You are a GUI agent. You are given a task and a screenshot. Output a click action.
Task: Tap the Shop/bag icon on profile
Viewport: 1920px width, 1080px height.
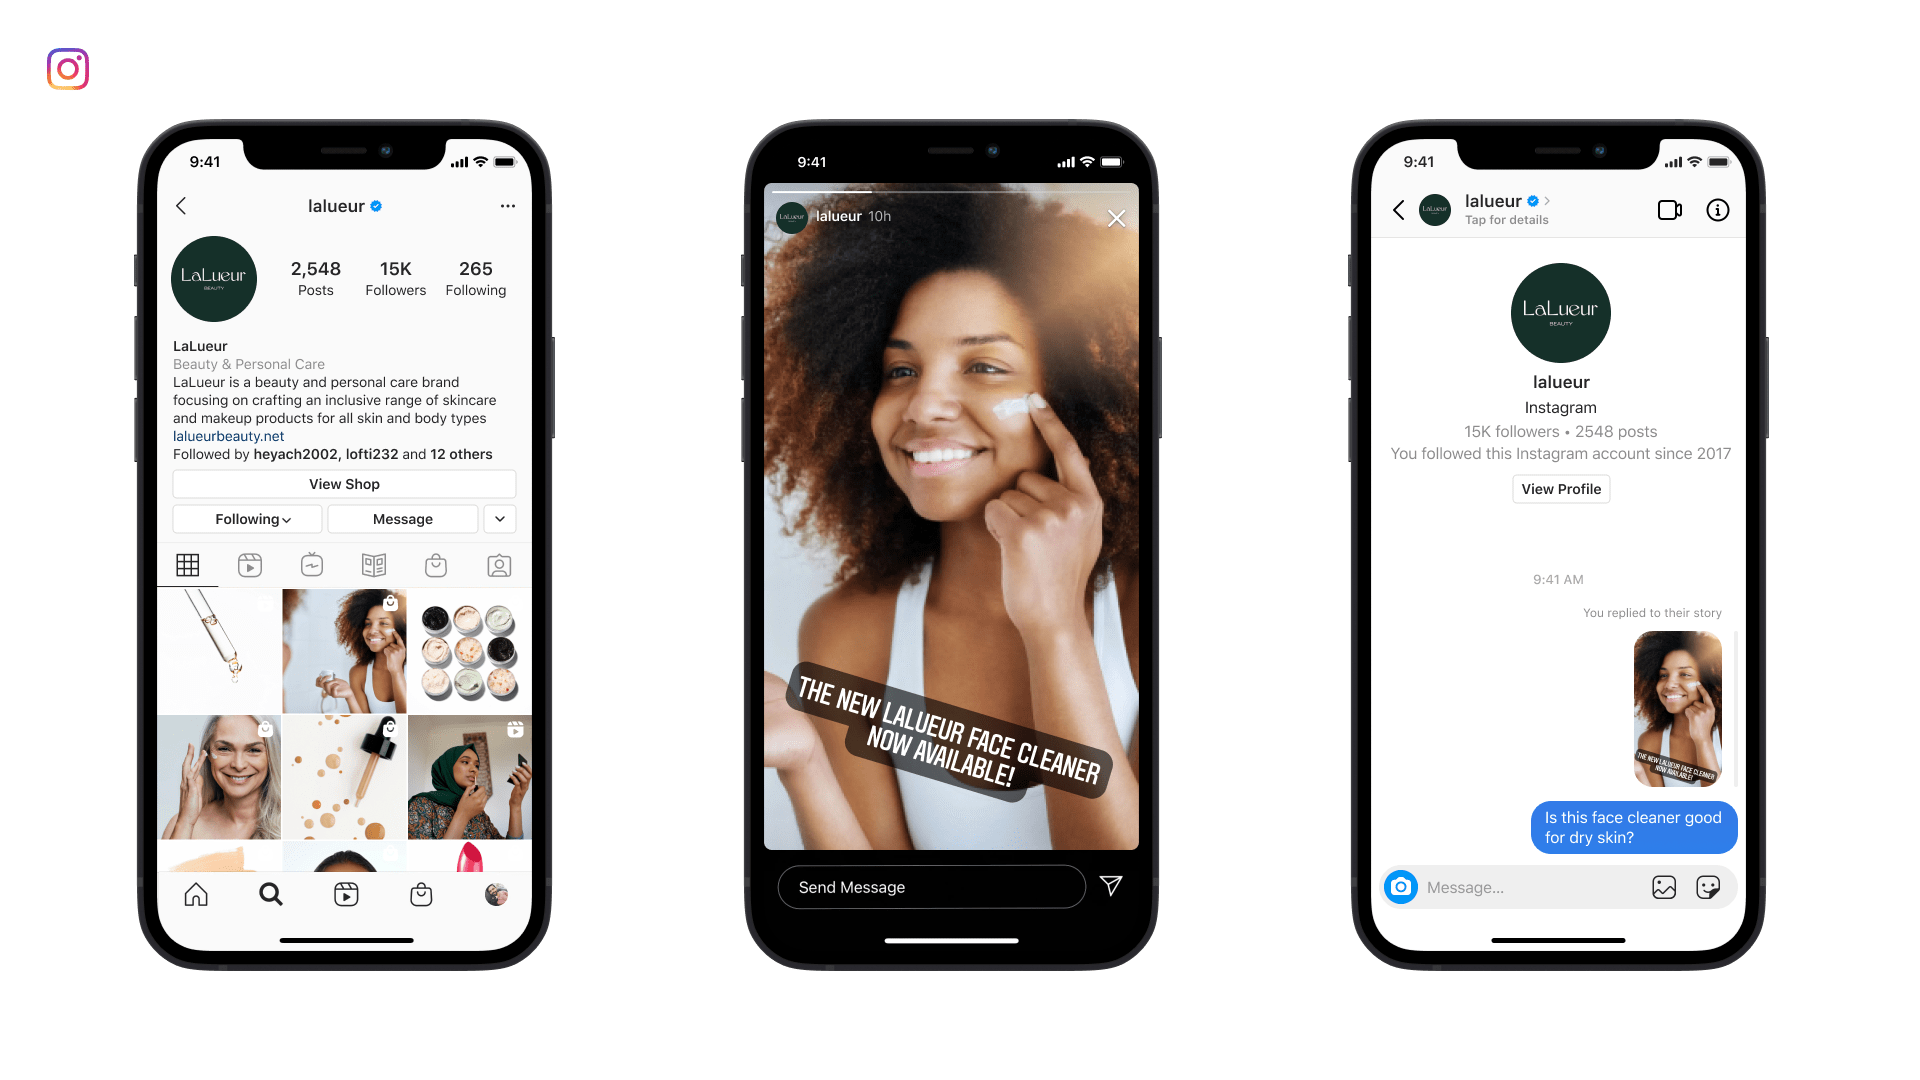tap(435, 566)
